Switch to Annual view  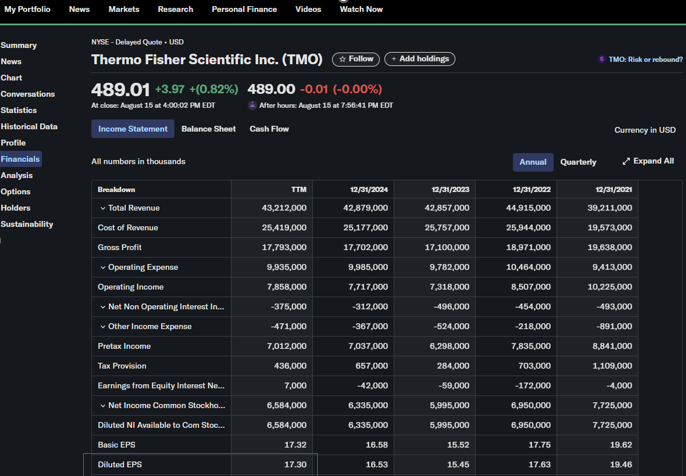click(x=533, y=162)
